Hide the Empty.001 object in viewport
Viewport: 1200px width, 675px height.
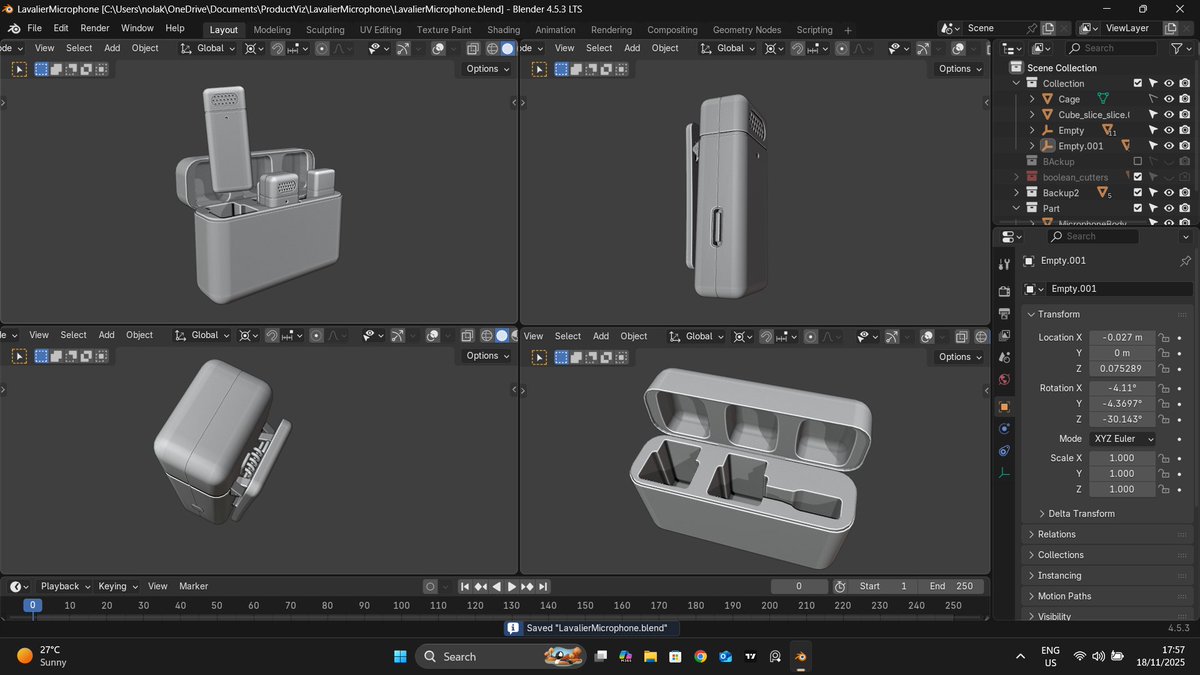pos(1168,146)
